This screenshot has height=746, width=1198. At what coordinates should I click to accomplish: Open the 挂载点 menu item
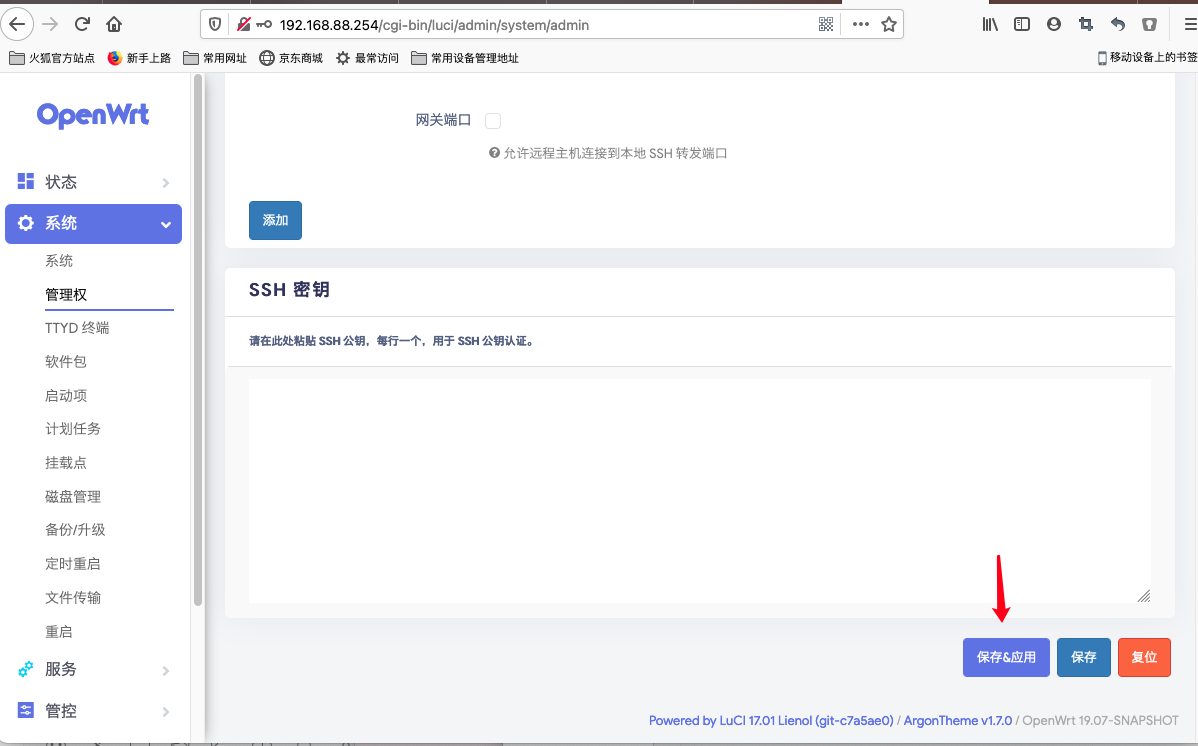66,463
